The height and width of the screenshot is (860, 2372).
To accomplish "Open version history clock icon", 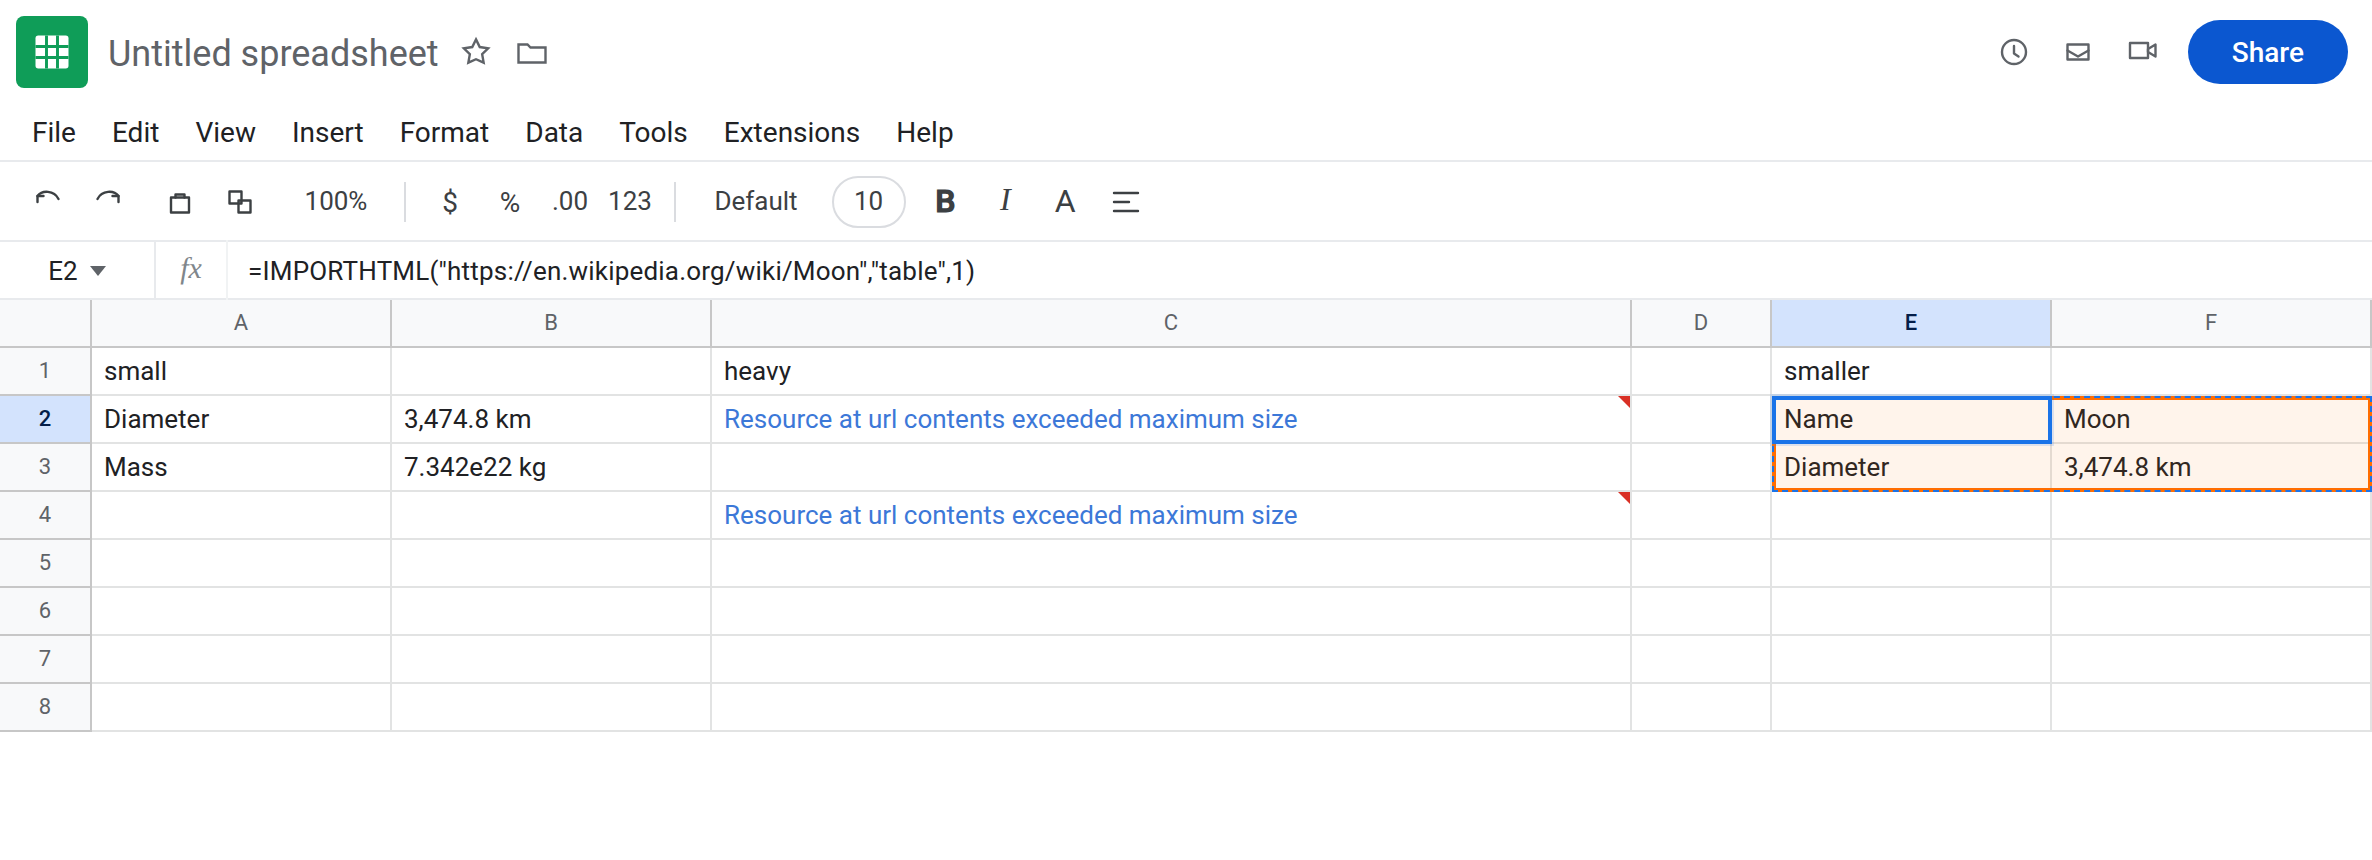I will point(2014,52).
